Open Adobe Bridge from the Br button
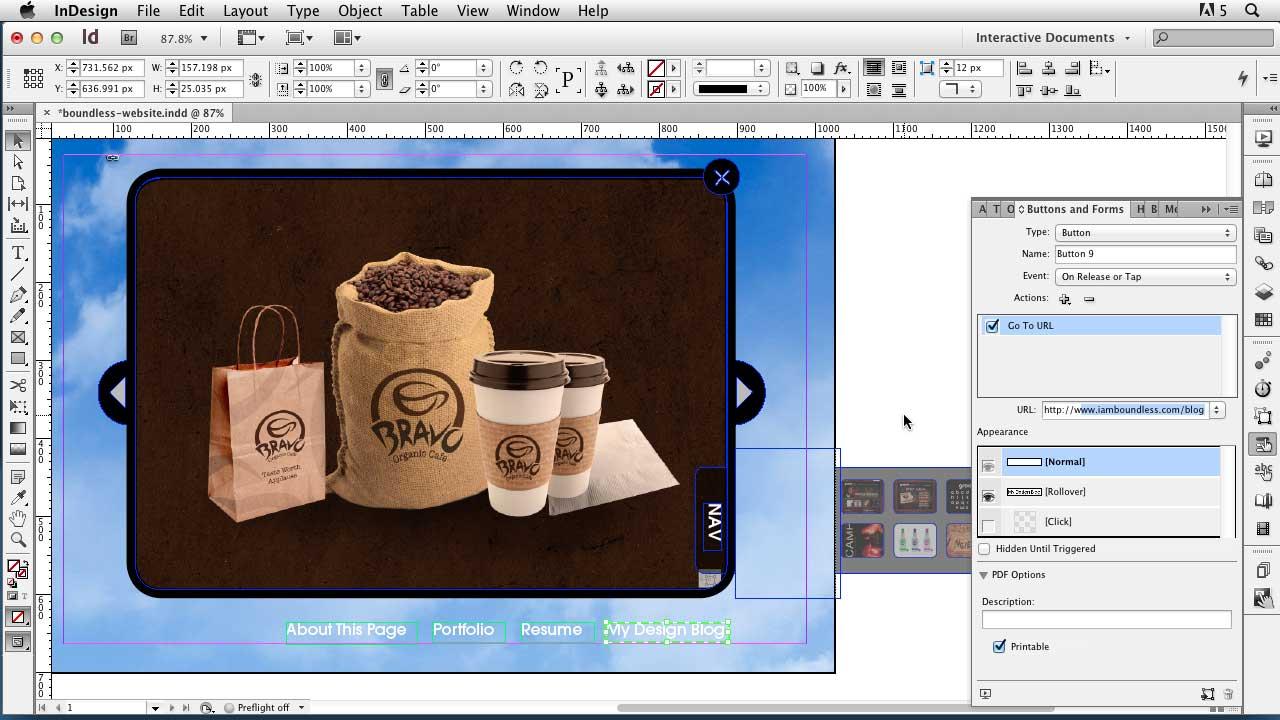This screenshot has width=1280, height=720. [128, 38]
